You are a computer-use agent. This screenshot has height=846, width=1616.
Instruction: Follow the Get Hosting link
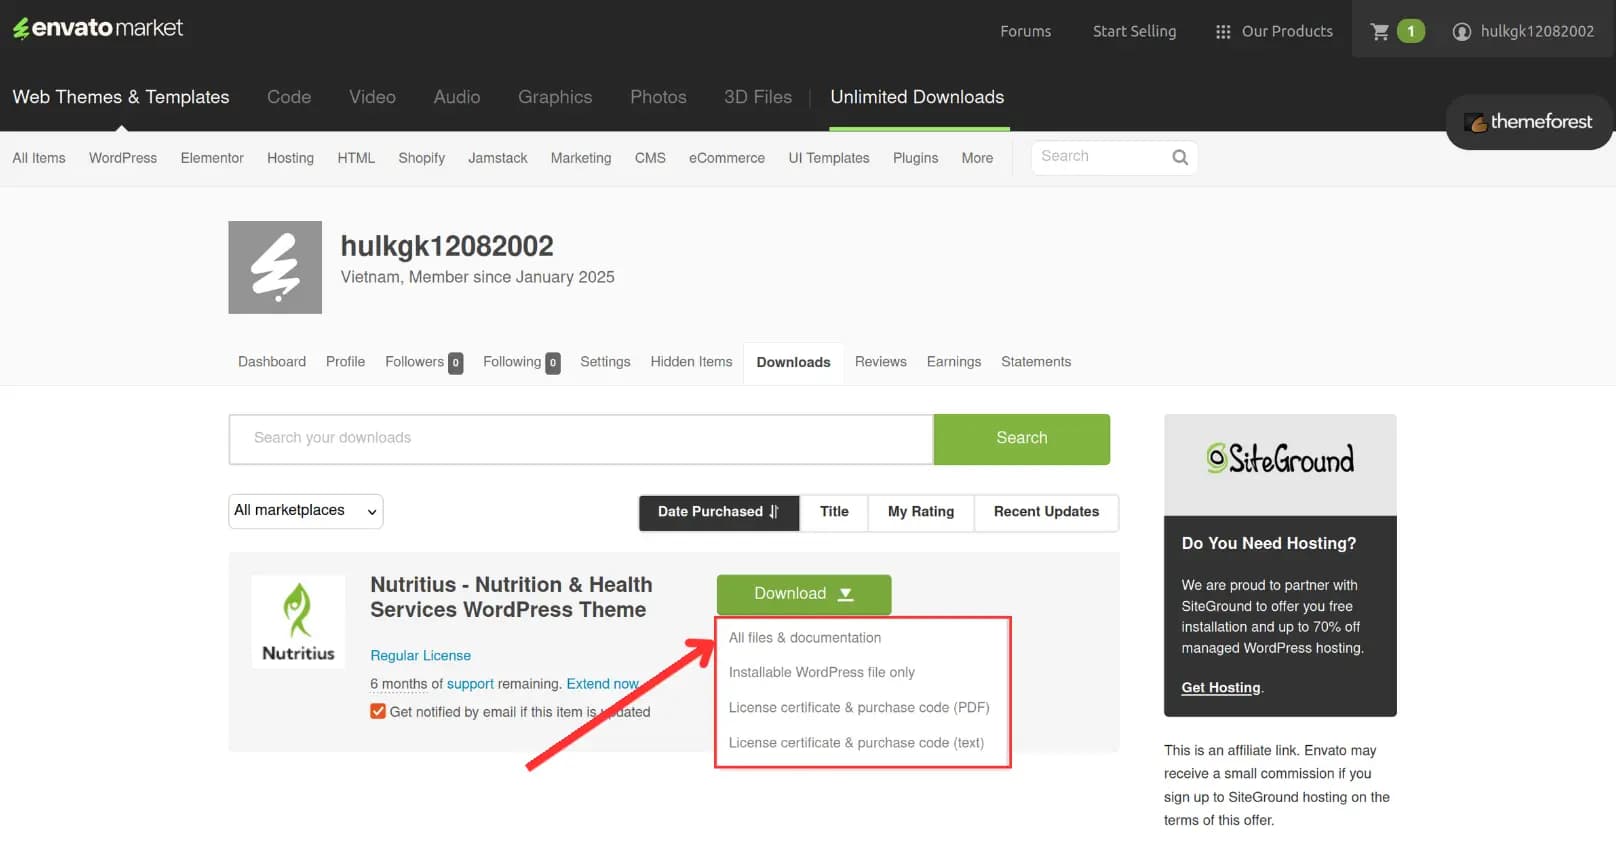pyautogui.click(x=1221, y=688)
